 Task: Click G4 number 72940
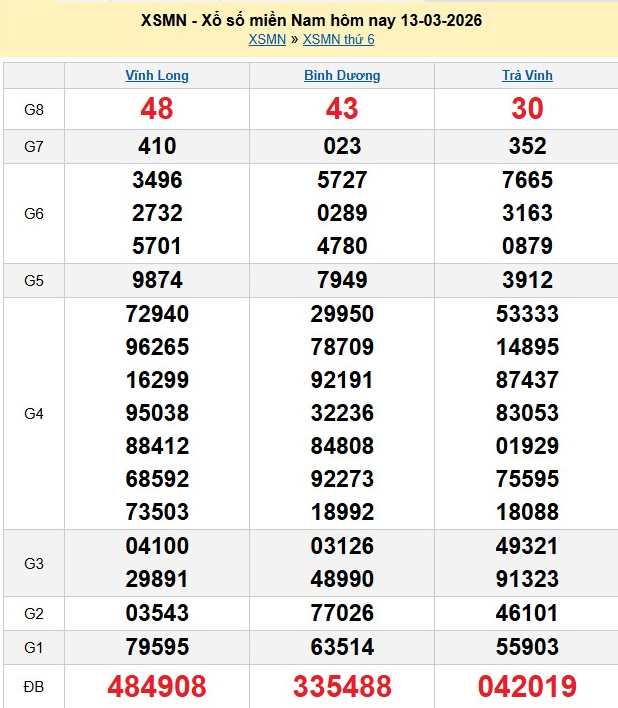(157, 314)
